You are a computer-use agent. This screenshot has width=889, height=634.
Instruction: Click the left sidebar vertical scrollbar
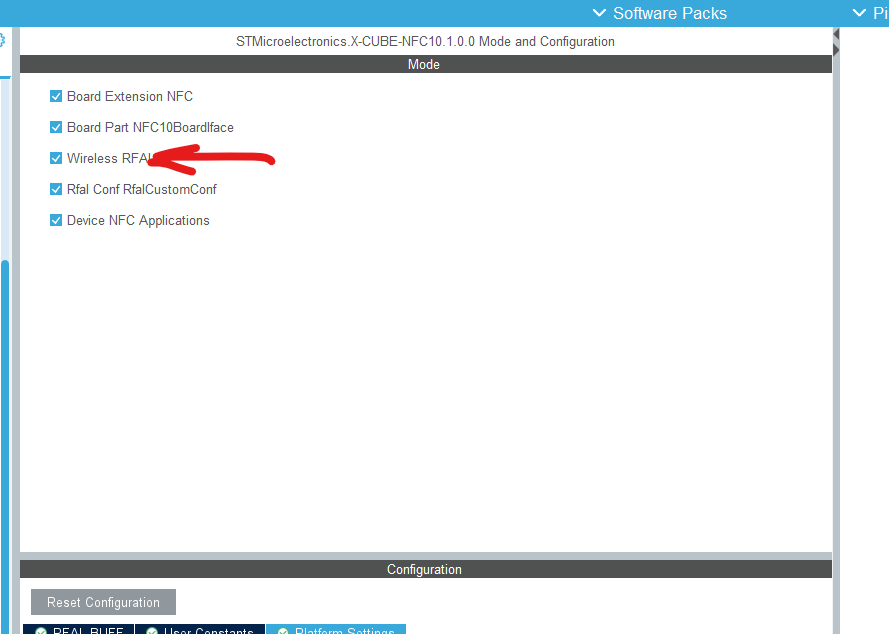click(x=5, y=445)
